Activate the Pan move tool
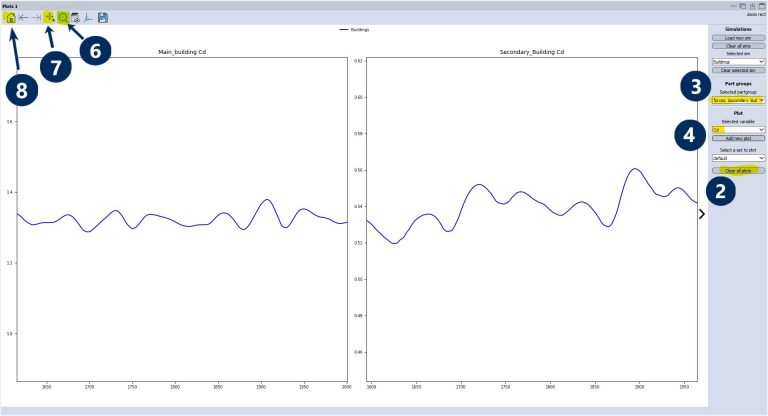The image size is (768, 416). tap(49, 18)
